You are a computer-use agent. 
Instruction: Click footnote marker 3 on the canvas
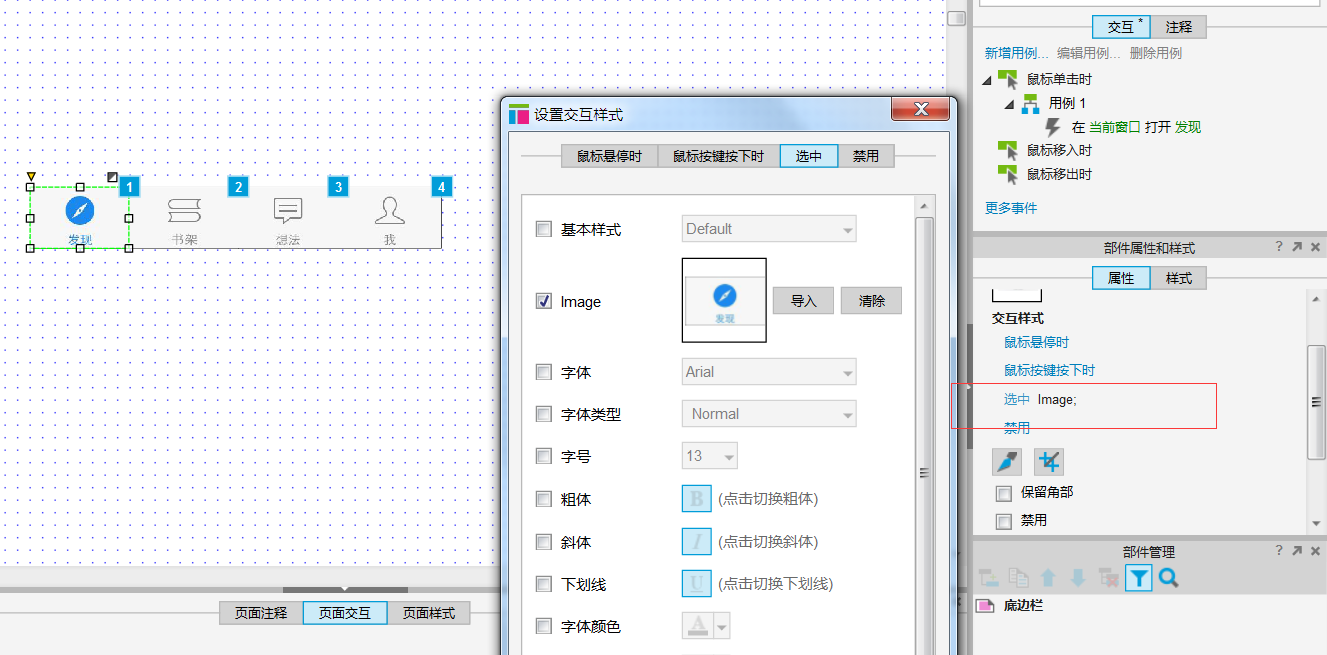tap(338, 186)
